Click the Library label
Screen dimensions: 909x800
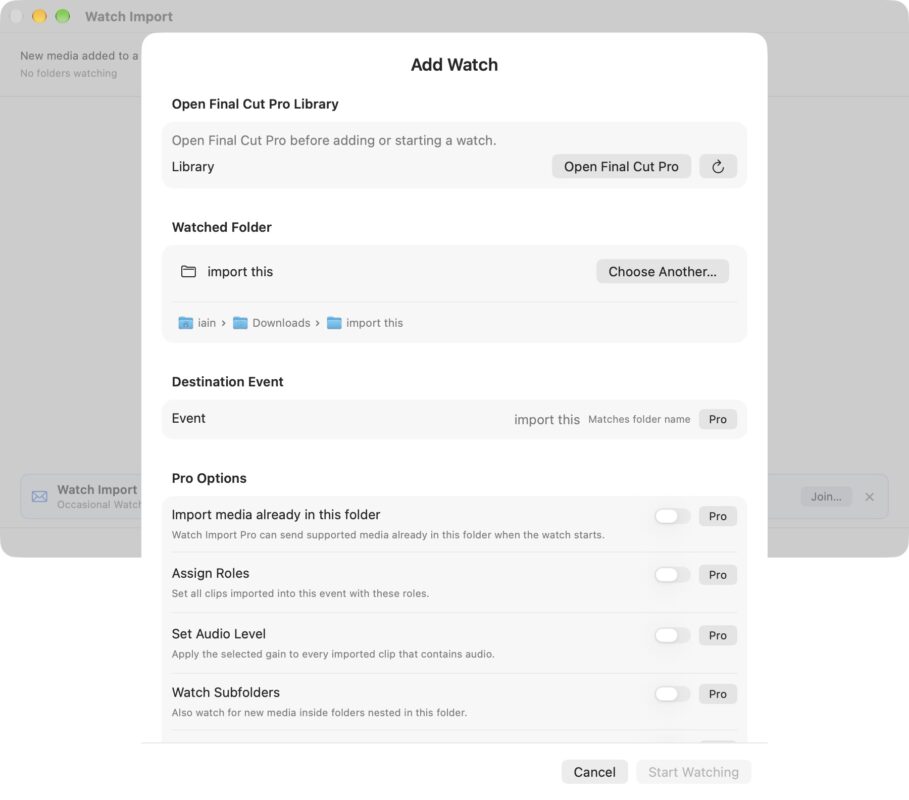(193, 166)
